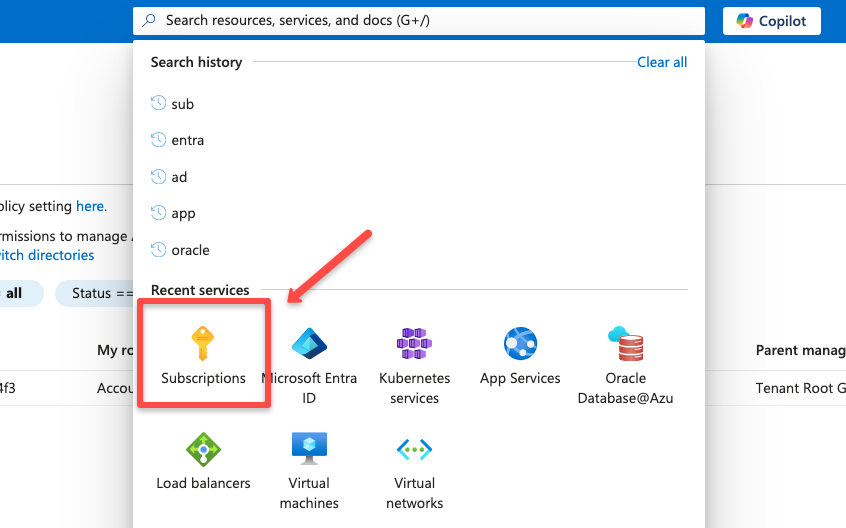Open the Subscriptions key icon
This screenshot has height=528, width=846.
[203, 343]
